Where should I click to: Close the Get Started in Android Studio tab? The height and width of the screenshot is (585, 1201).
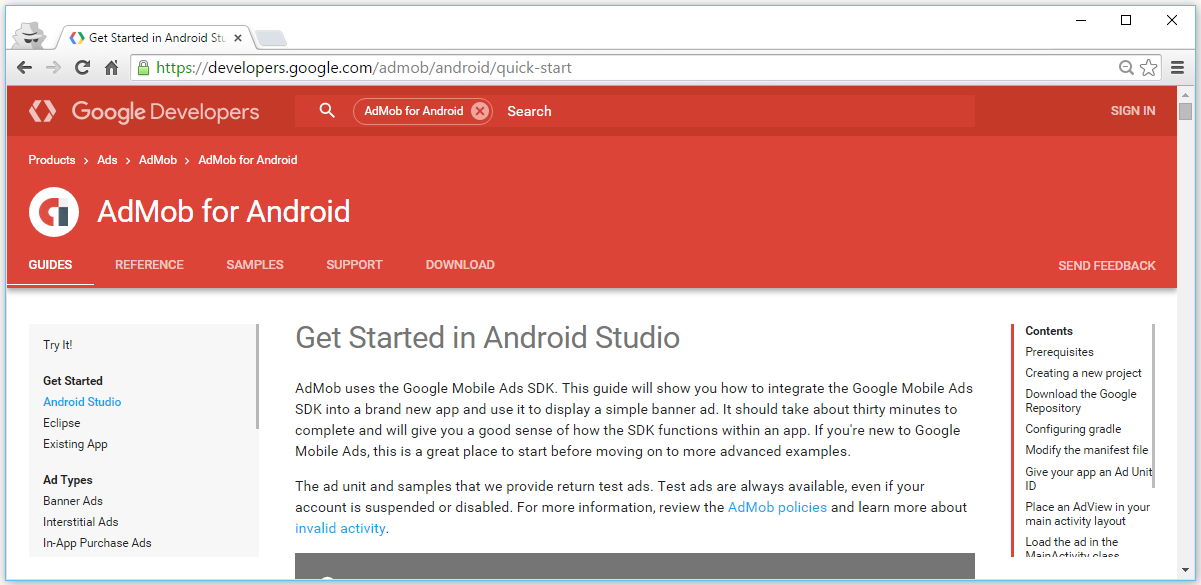coord(238,38)
